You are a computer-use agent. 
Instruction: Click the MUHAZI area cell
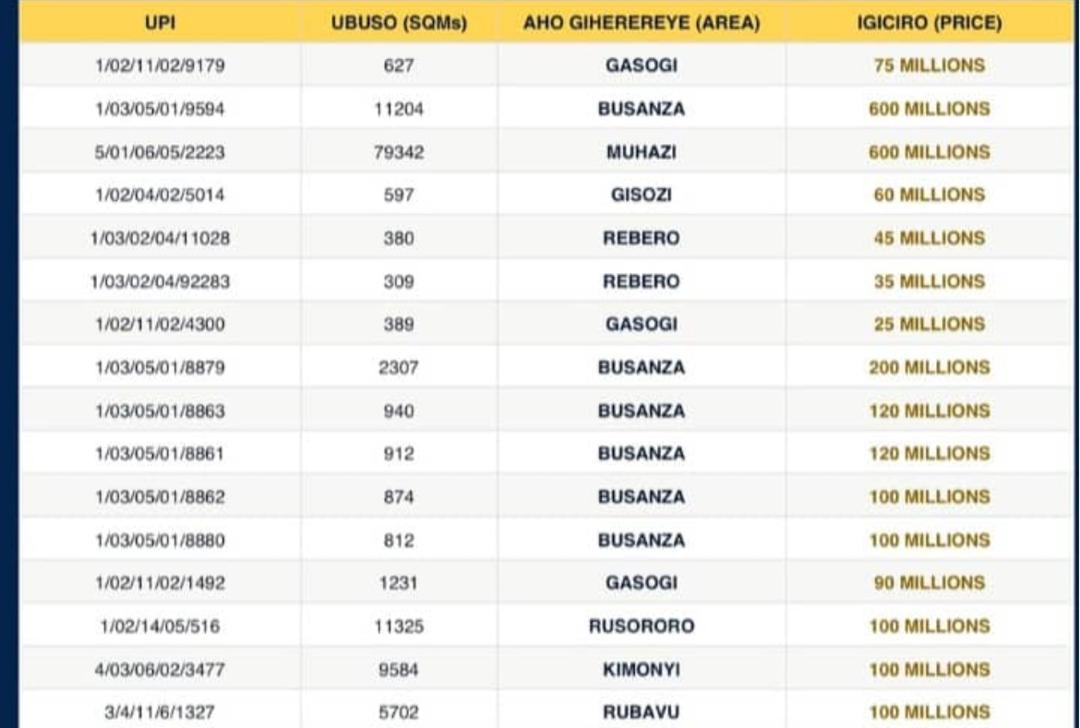(641, 152)
